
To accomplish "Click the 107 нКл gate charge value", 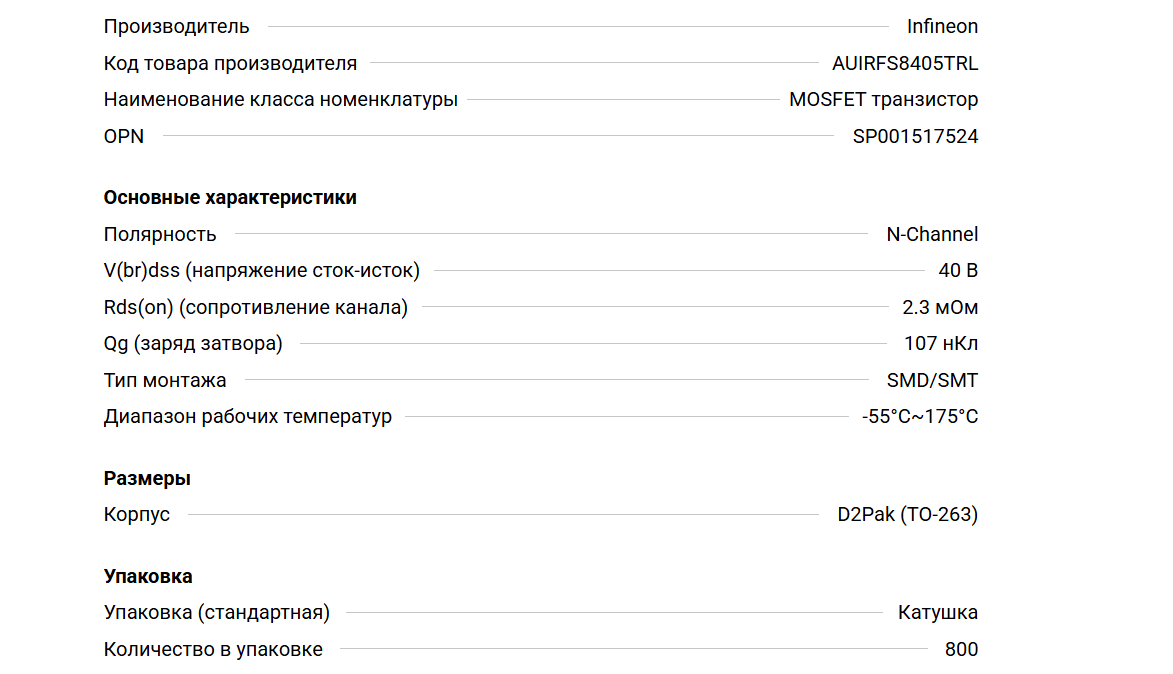I will (941, 344).
